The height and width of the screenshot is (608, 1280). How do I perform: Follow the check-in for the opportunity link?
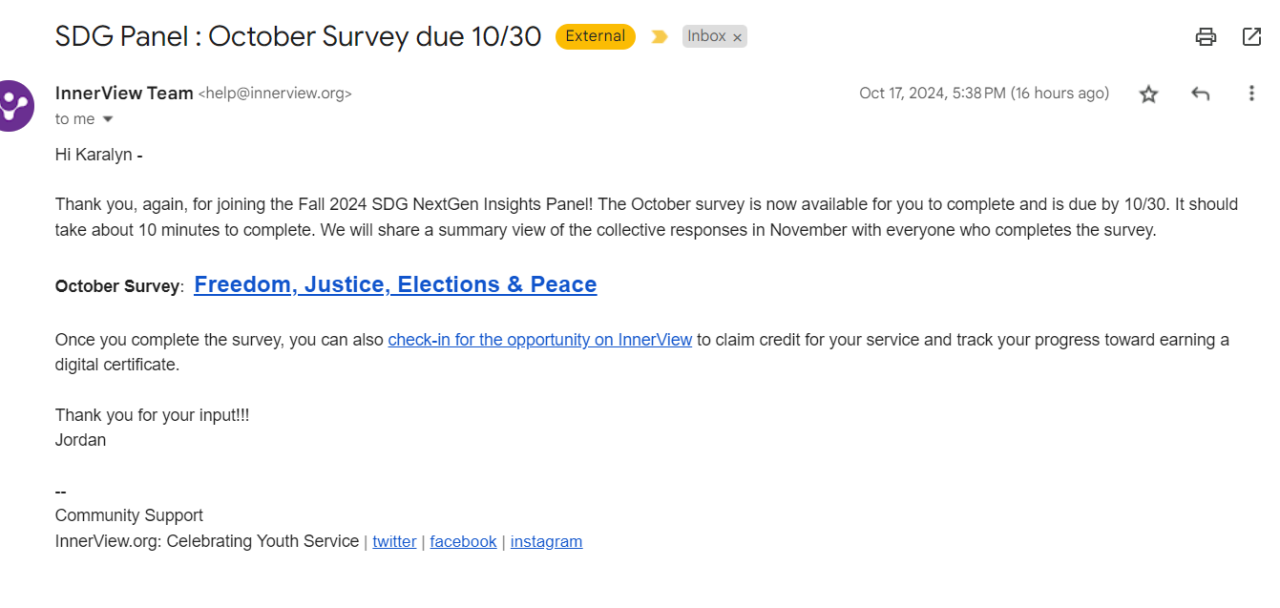coord(540,340)
